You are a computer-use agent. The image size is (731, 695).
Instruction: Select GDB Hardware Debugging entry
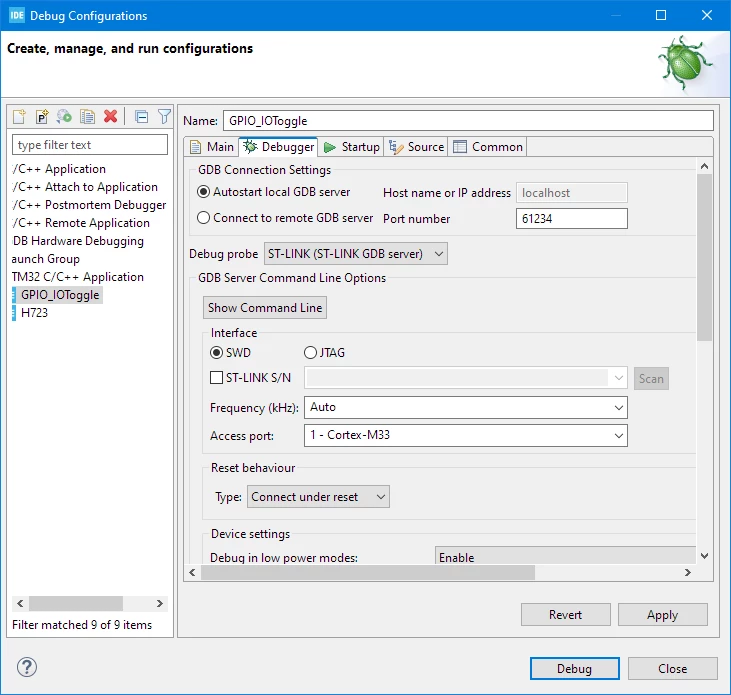78,241
